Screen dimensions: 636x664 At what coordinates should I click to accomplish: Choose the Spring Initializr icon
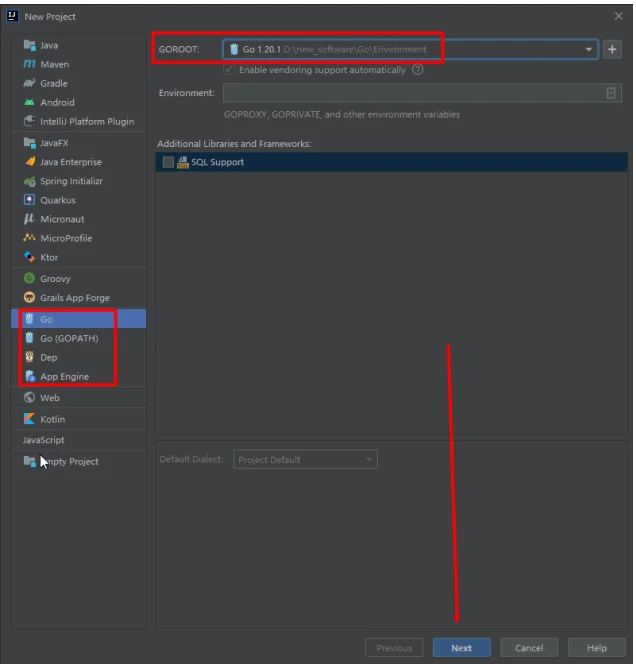click(x=30, y=181)
